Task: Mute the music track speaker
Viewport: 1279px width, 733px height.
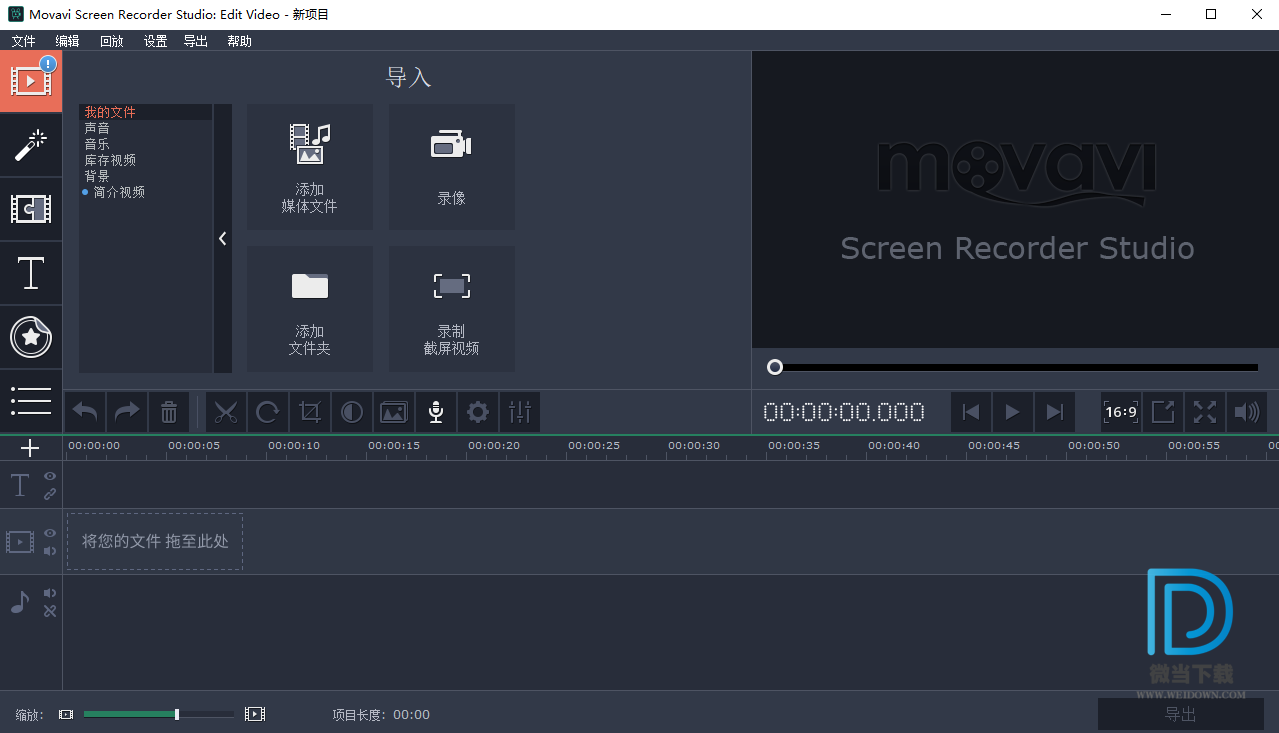Action: click(x=50, y=593)
